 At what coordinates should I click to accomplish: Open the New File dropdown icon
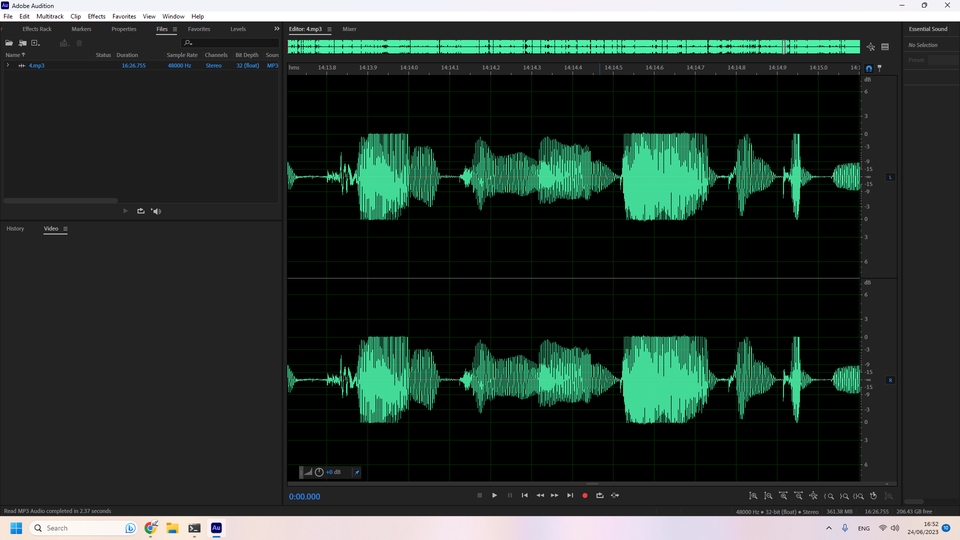pos(36,43)
